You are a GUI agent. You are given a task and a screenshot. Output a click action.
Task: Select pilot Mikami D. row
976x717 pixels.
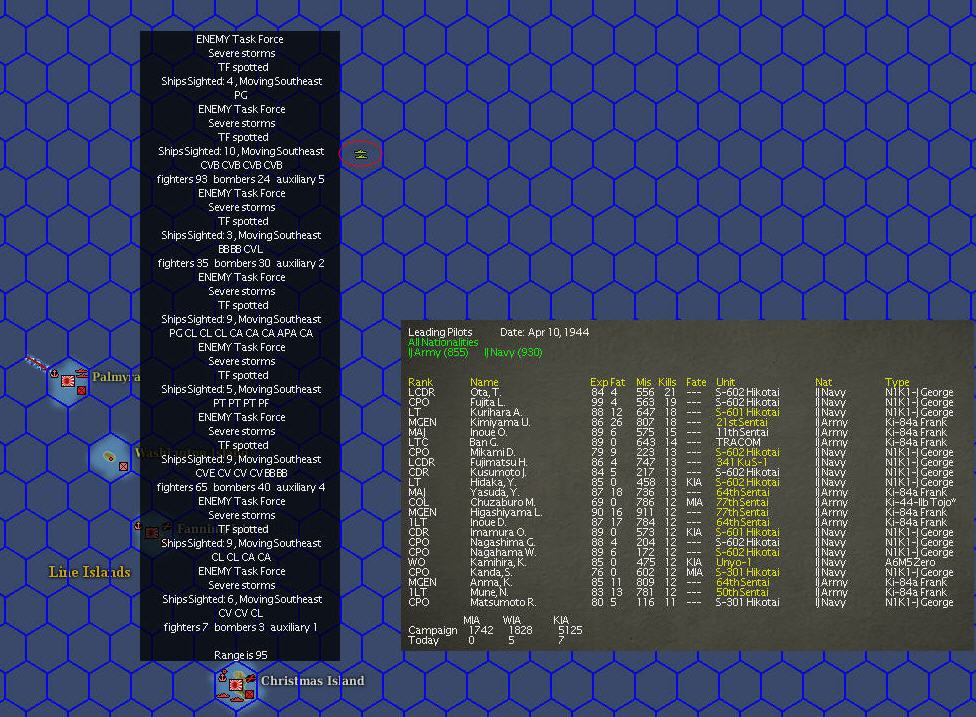(x=681, y=452)
